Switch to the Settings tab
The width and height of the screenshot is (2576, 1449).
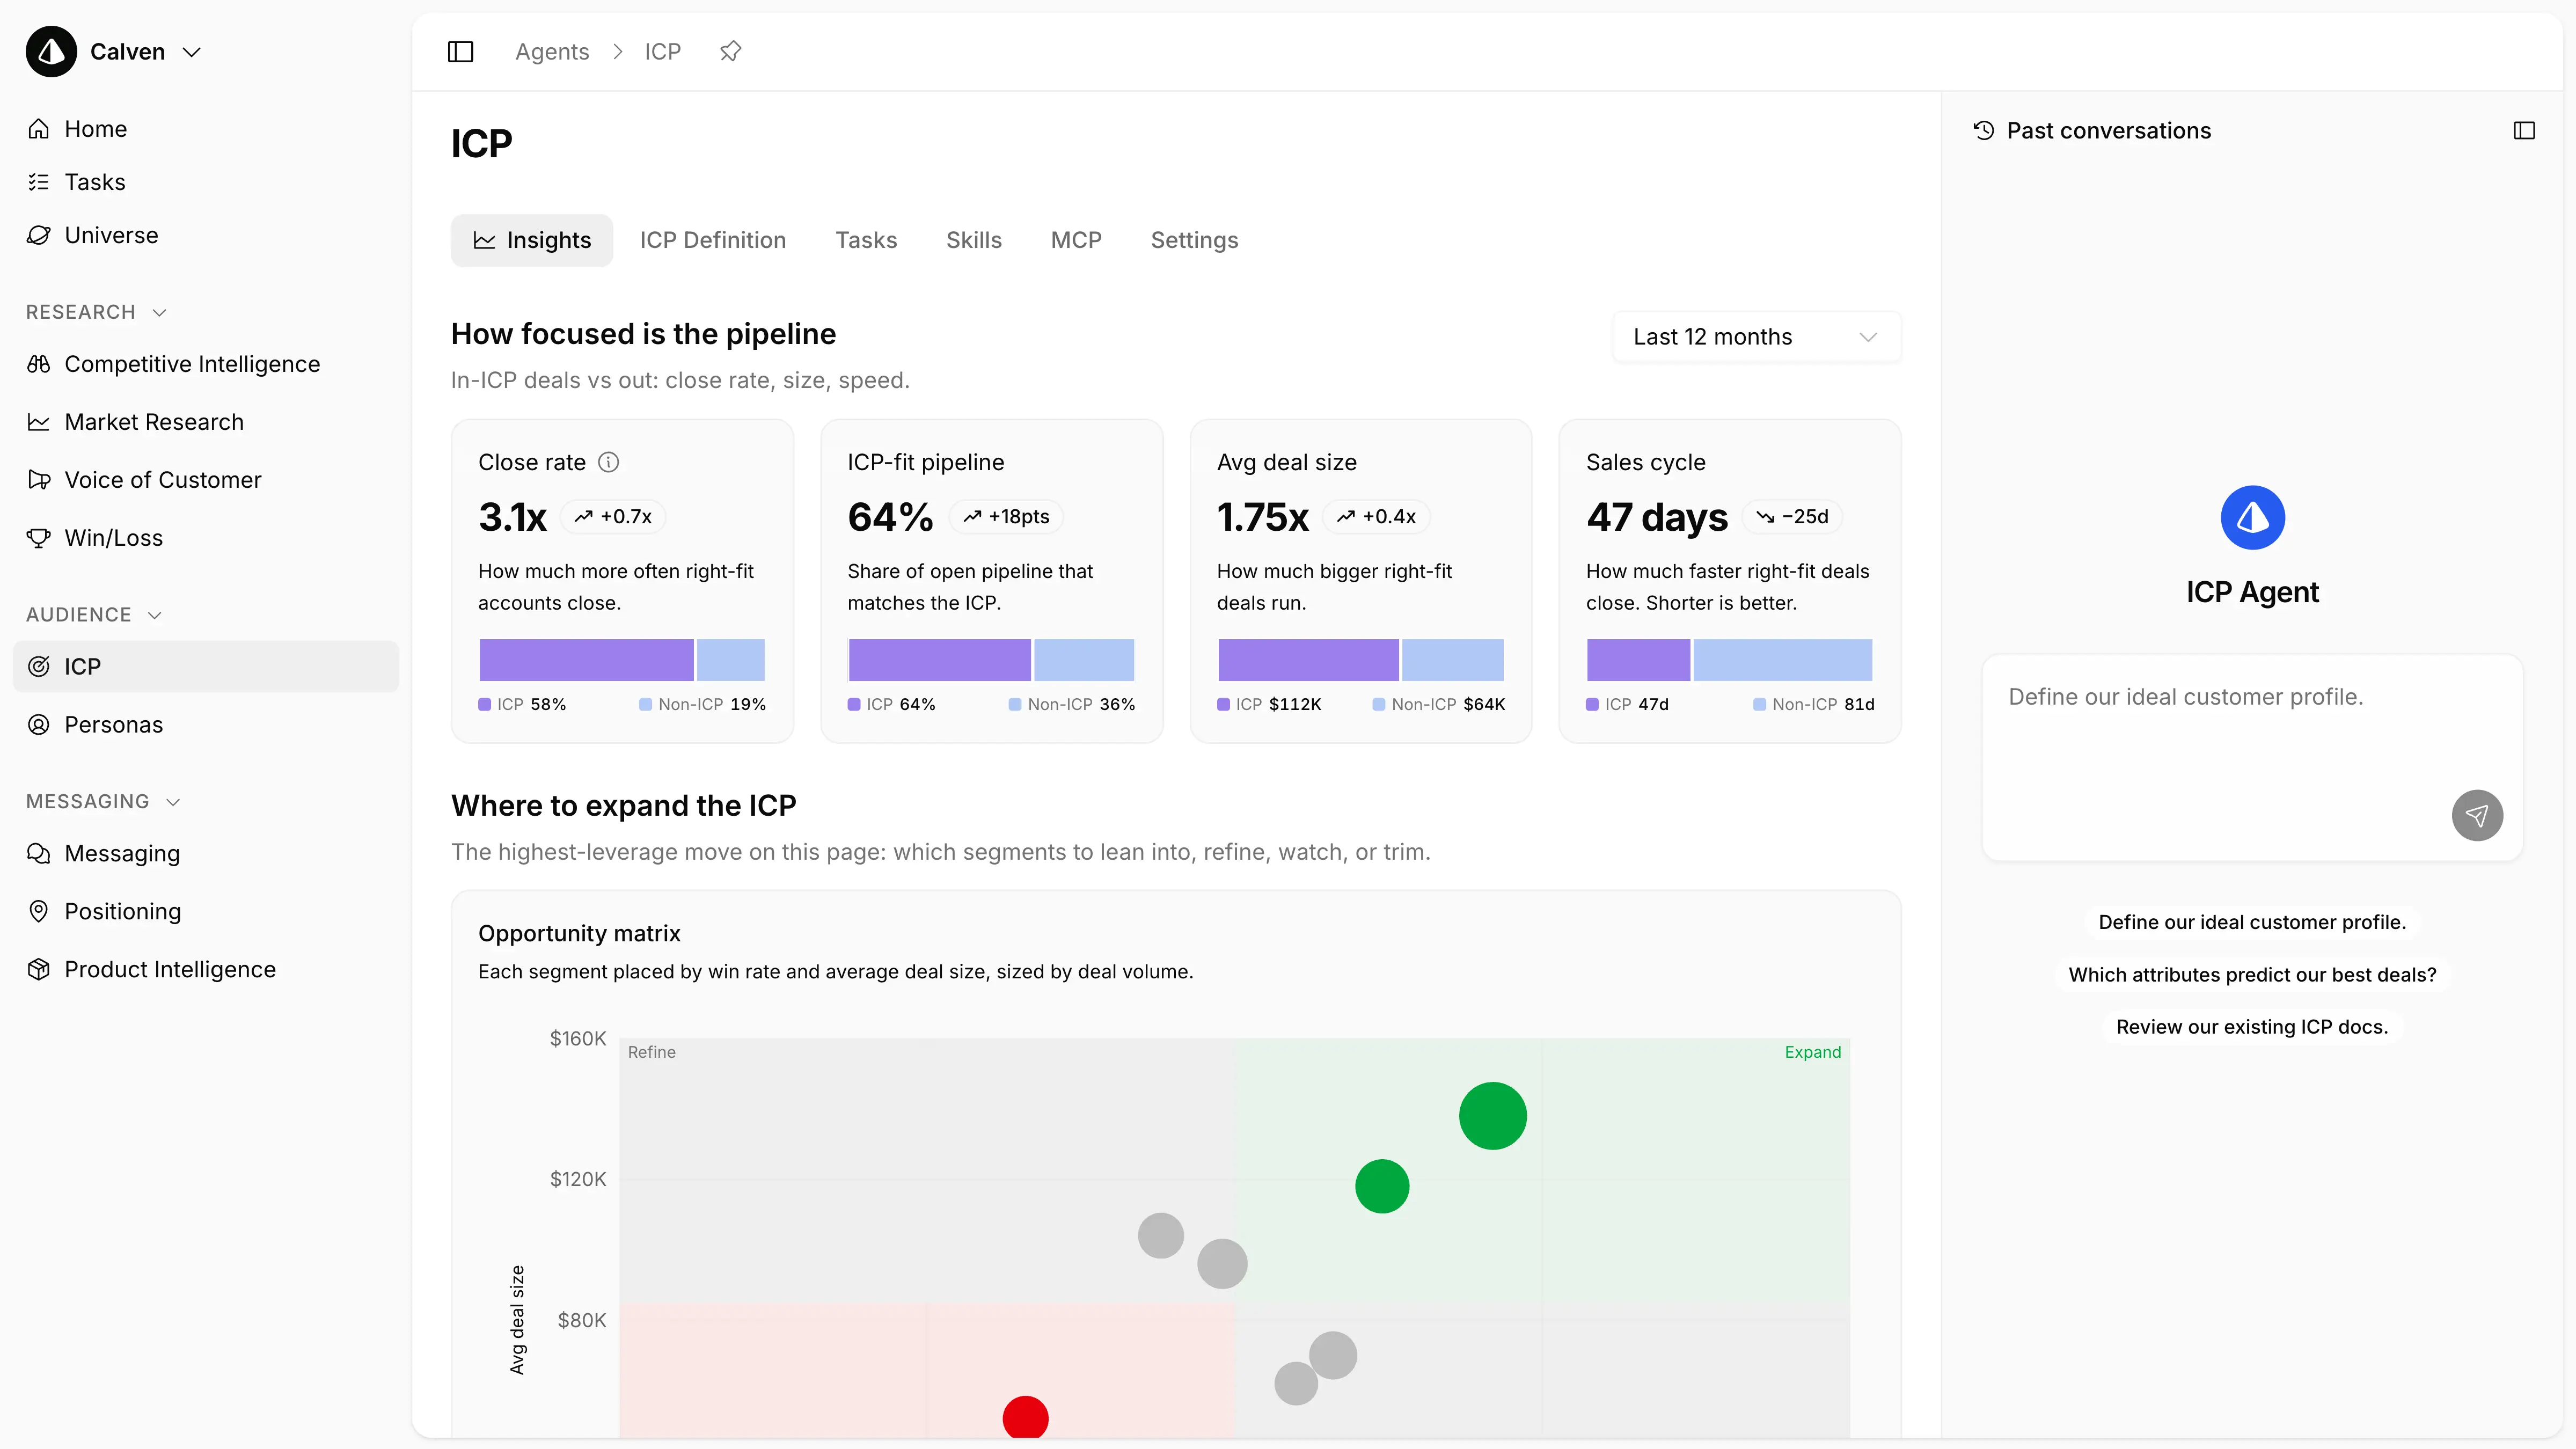pos(1194,240)
